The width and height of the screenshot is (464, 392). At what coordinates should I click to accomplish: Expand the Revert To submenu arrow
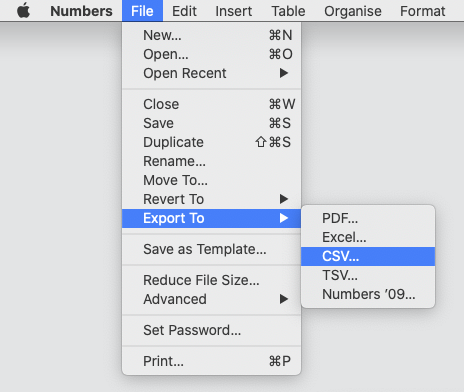(x=284, y=199)
